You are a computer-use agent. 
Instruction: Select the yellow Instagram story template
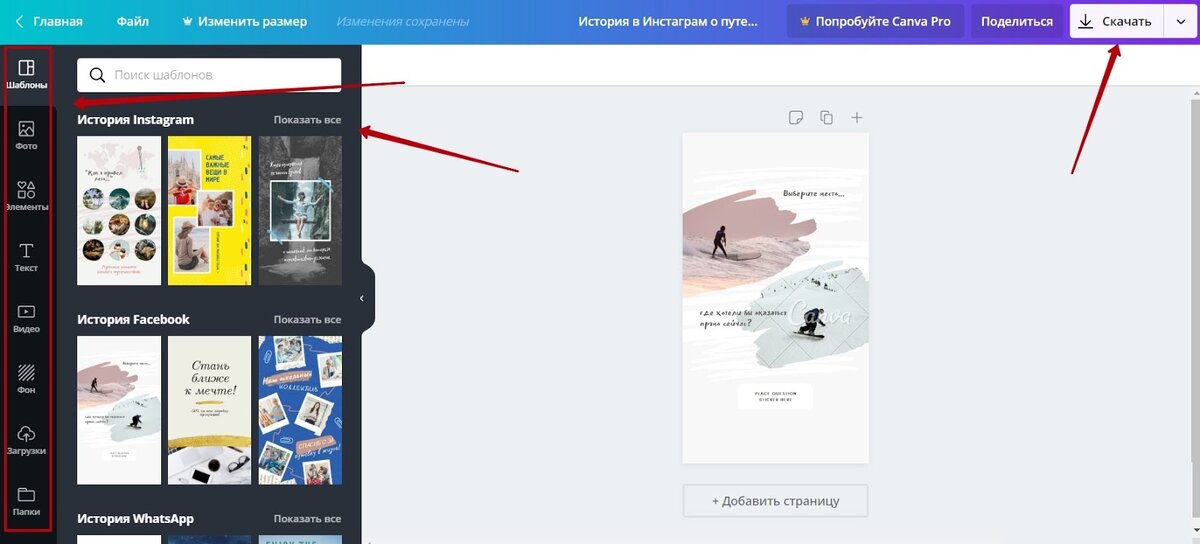point(209,210)
